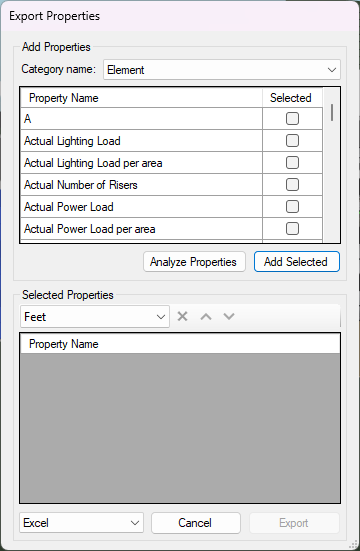
Task: Cancel the Export Properties dialog
Action: [196, 523]
